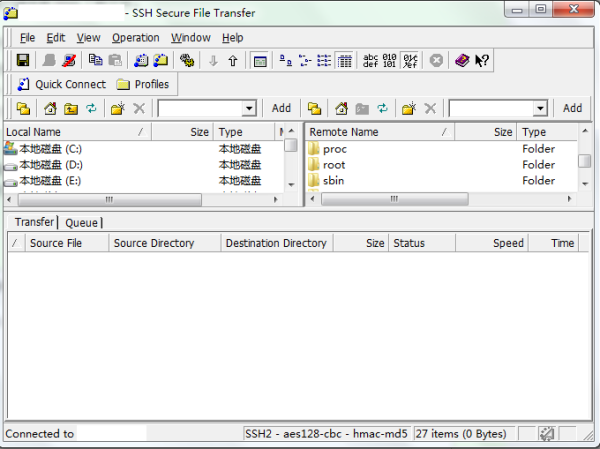Switch to Large Icons view

(285, 60)
